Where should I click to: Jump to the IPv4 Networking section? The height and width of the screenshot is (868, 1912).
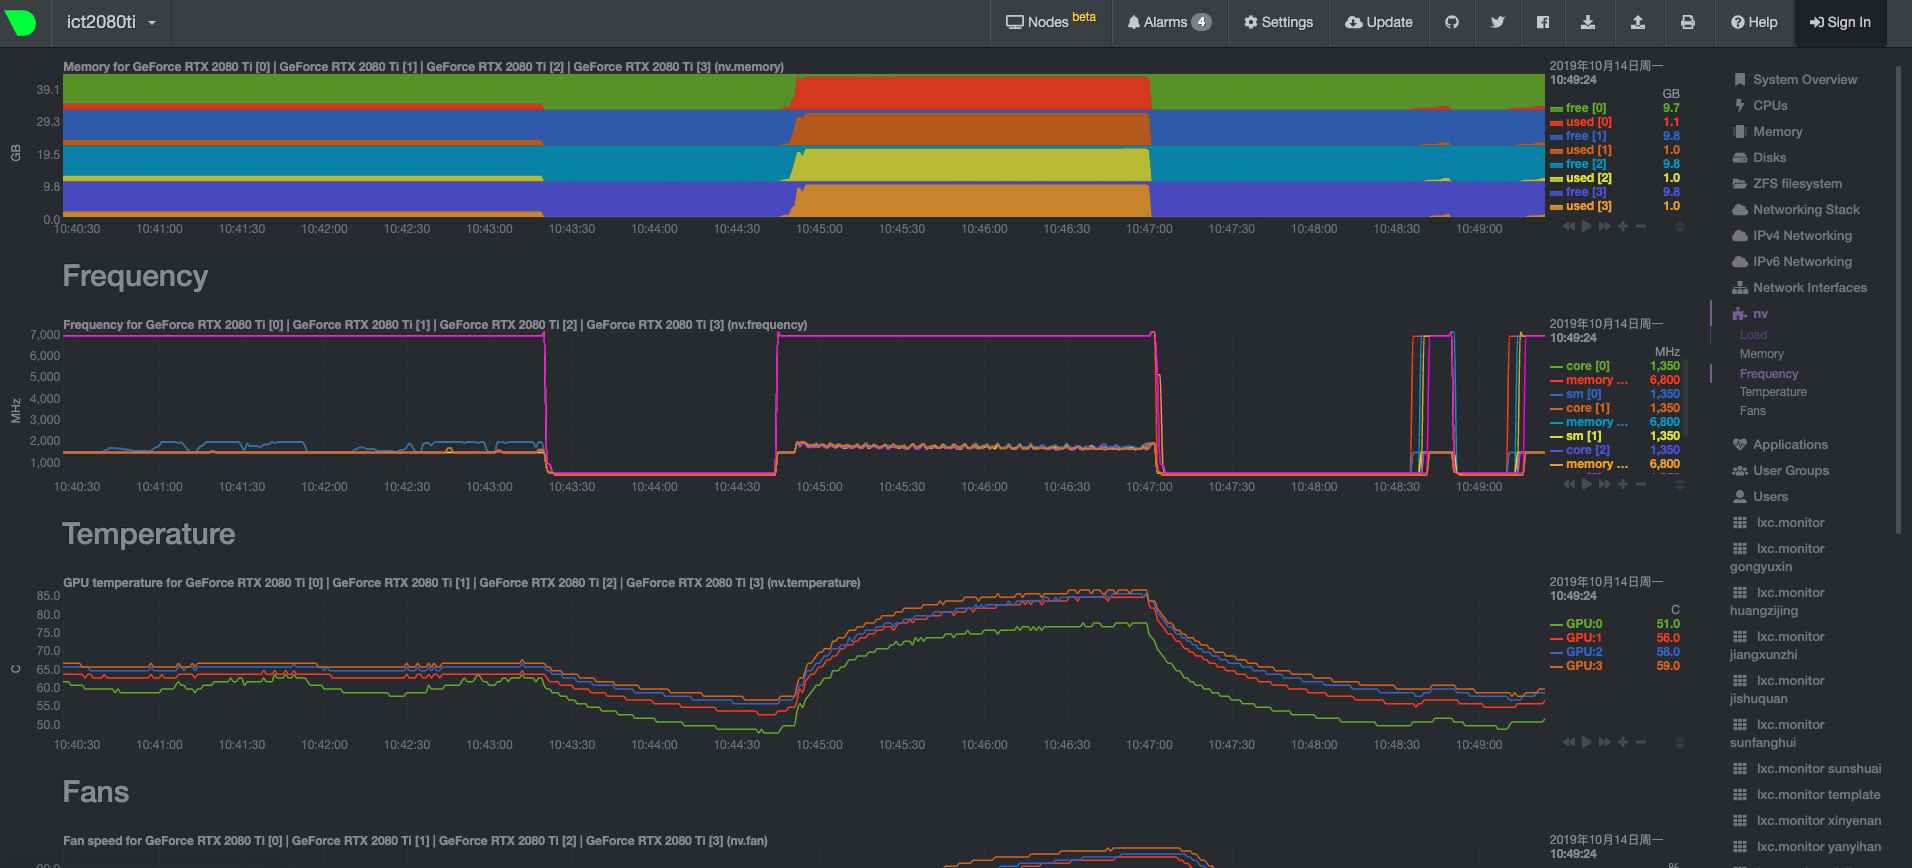(x=1802, y=236)
